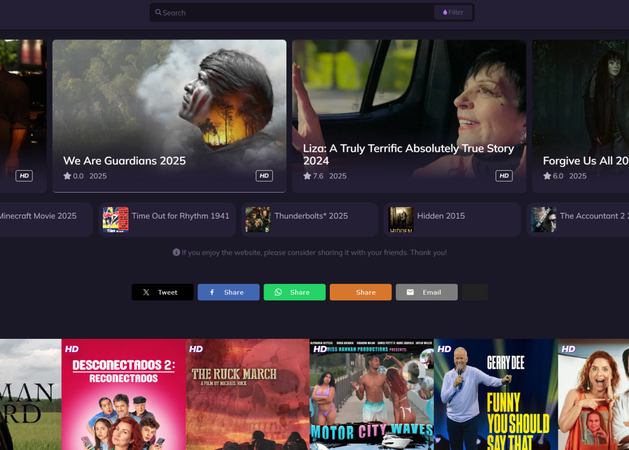Click Hidden 2015 poster thumbnail
The width and height of the screenshot is (629, 450).
[x=401, y=219]
